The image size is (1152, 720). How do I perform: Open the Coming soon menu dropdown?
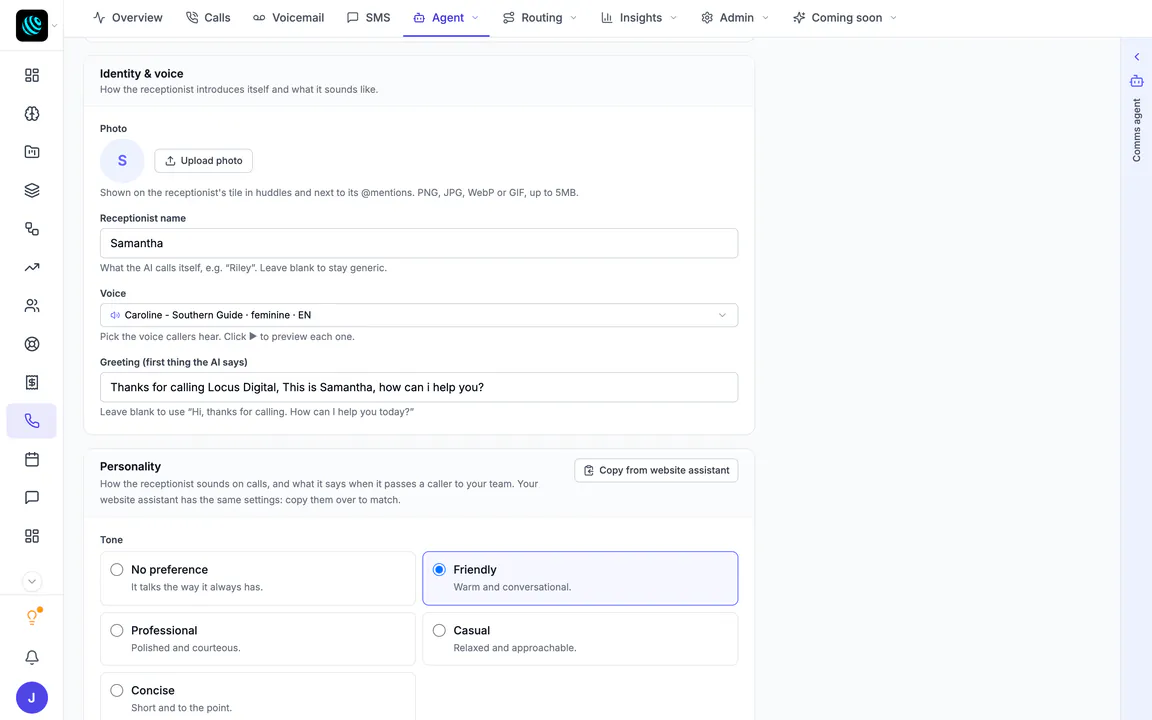point(845,18)
